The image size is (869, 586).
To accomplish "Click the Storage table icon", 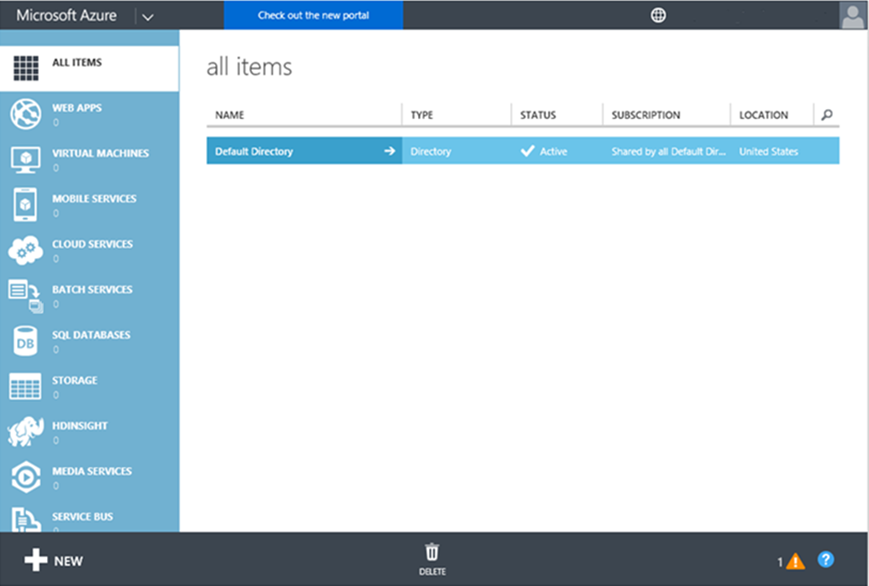I will coord(25,386).
